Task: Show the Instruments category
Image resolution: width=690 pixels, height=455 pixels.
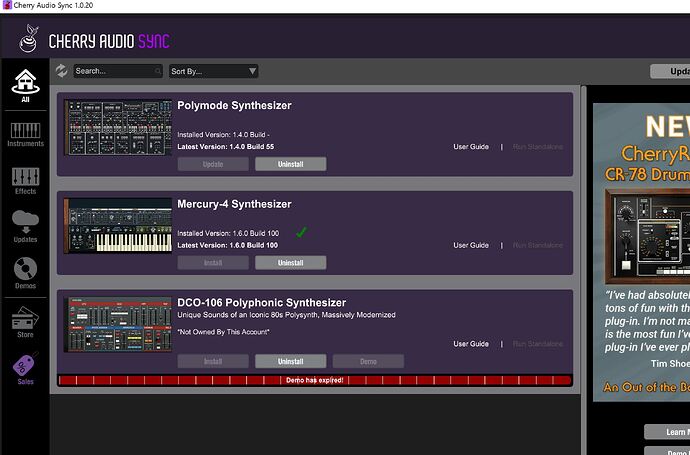Action: click(x=26, y=135)
